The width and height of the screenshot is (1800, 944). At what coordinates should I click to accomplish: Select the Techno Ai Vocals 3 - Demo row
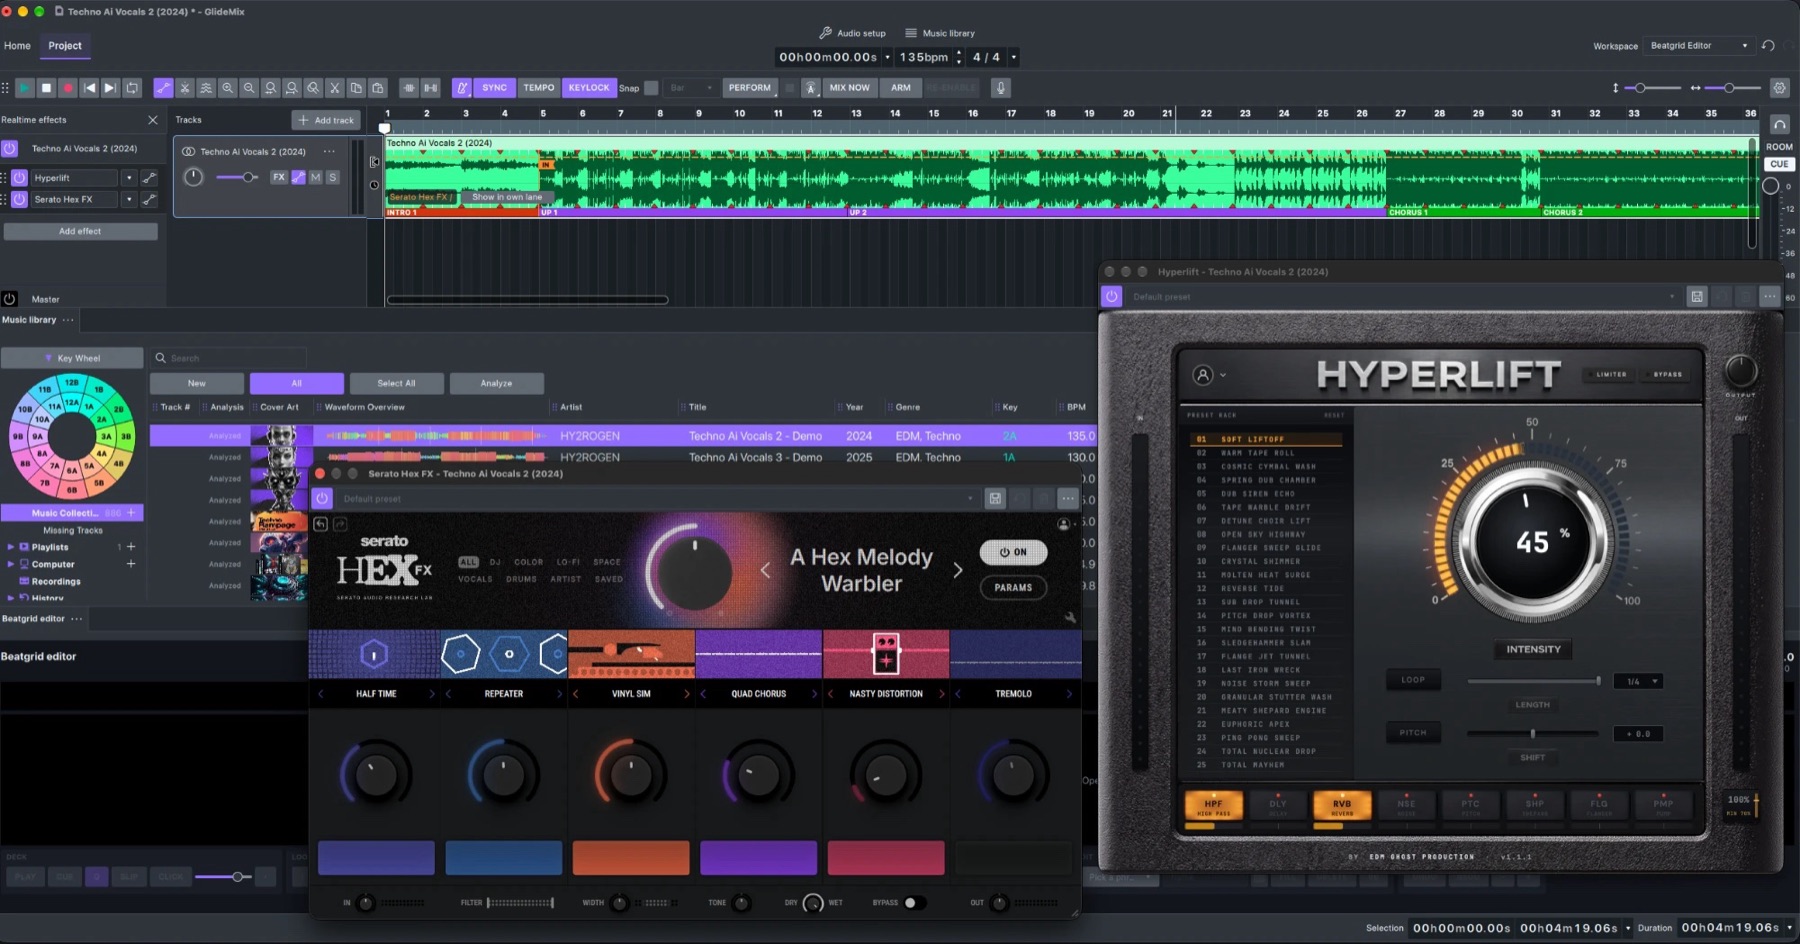[x=623, y=457]
